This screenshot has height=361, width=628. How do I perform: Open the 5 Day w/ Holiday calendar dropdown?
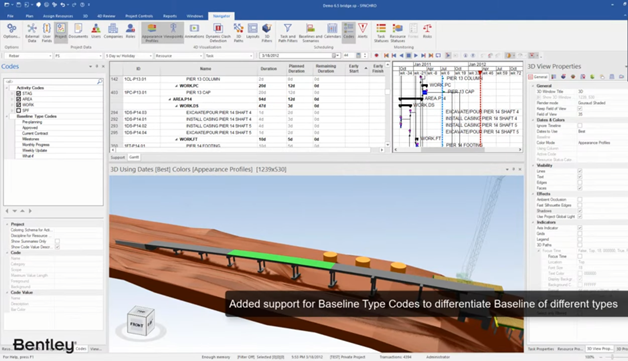(x=128, y=56)
